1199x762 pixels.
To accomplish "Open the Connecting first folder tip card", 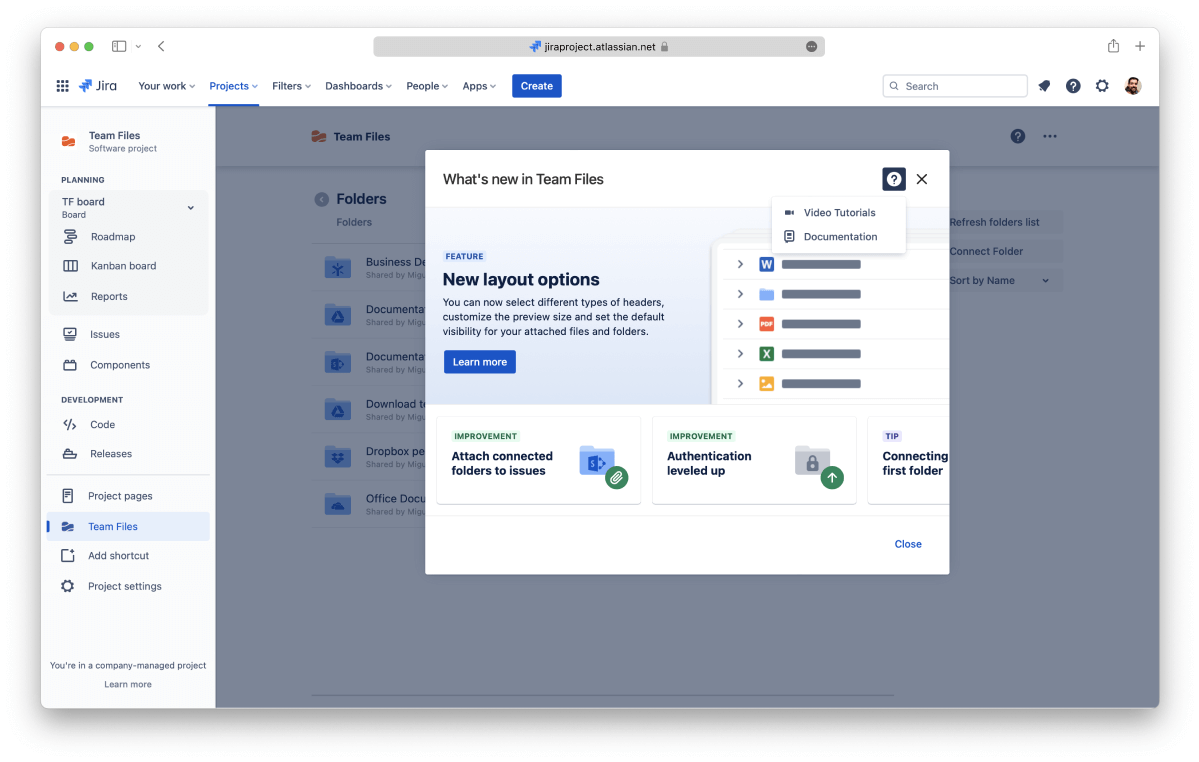I will click(908, 461).
